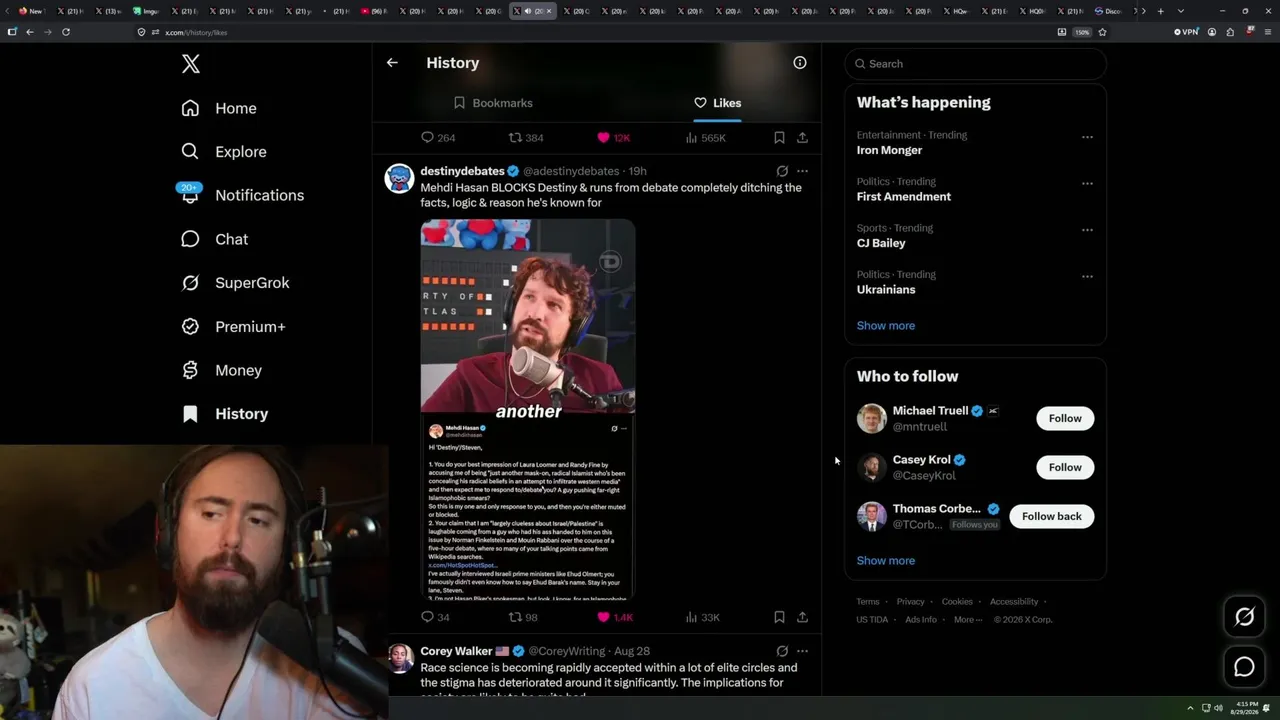
Task: Open Corey Walker's profile name link
Action: coord(456,651)
